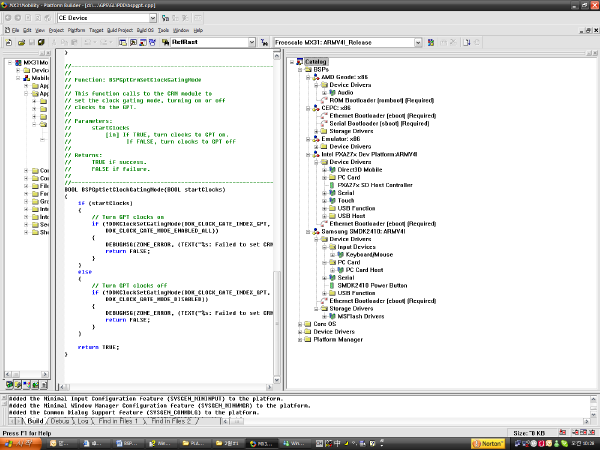Select MSFlash Drivers item
600x450 pixels.
point(361,316)
